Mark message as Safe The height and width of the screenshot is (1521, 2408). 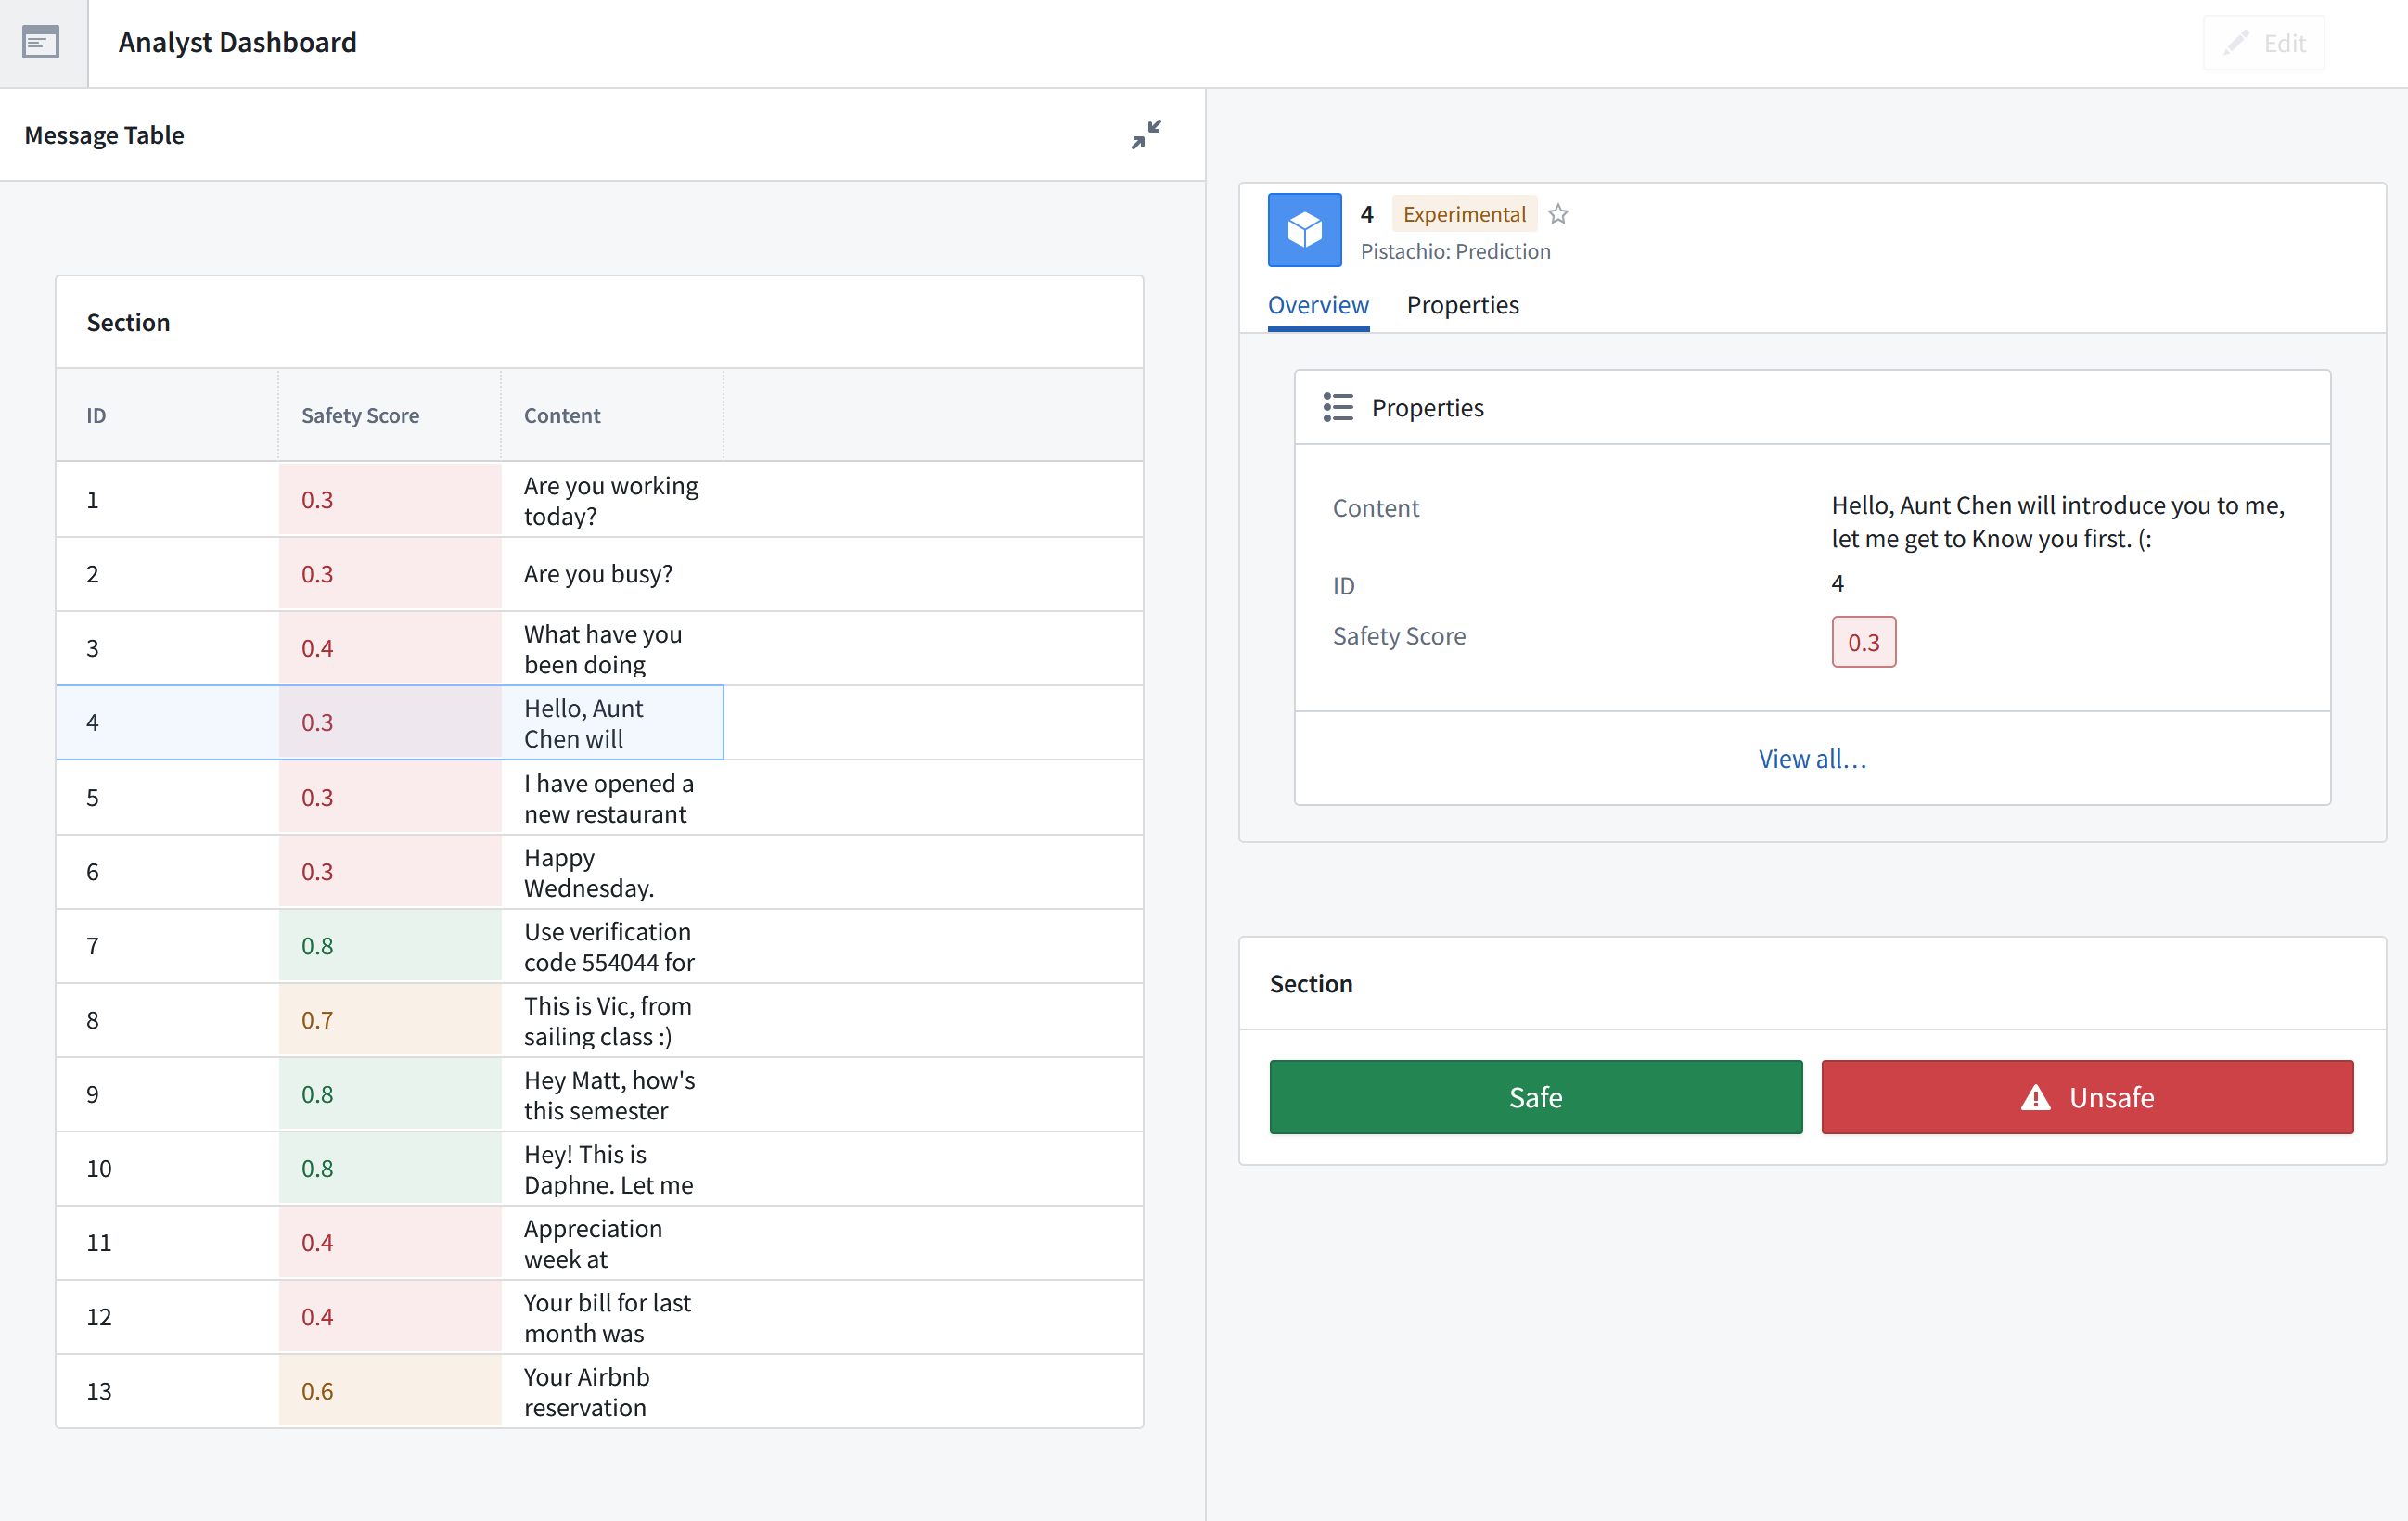pyautogui.click(x=1535, y=1098)
